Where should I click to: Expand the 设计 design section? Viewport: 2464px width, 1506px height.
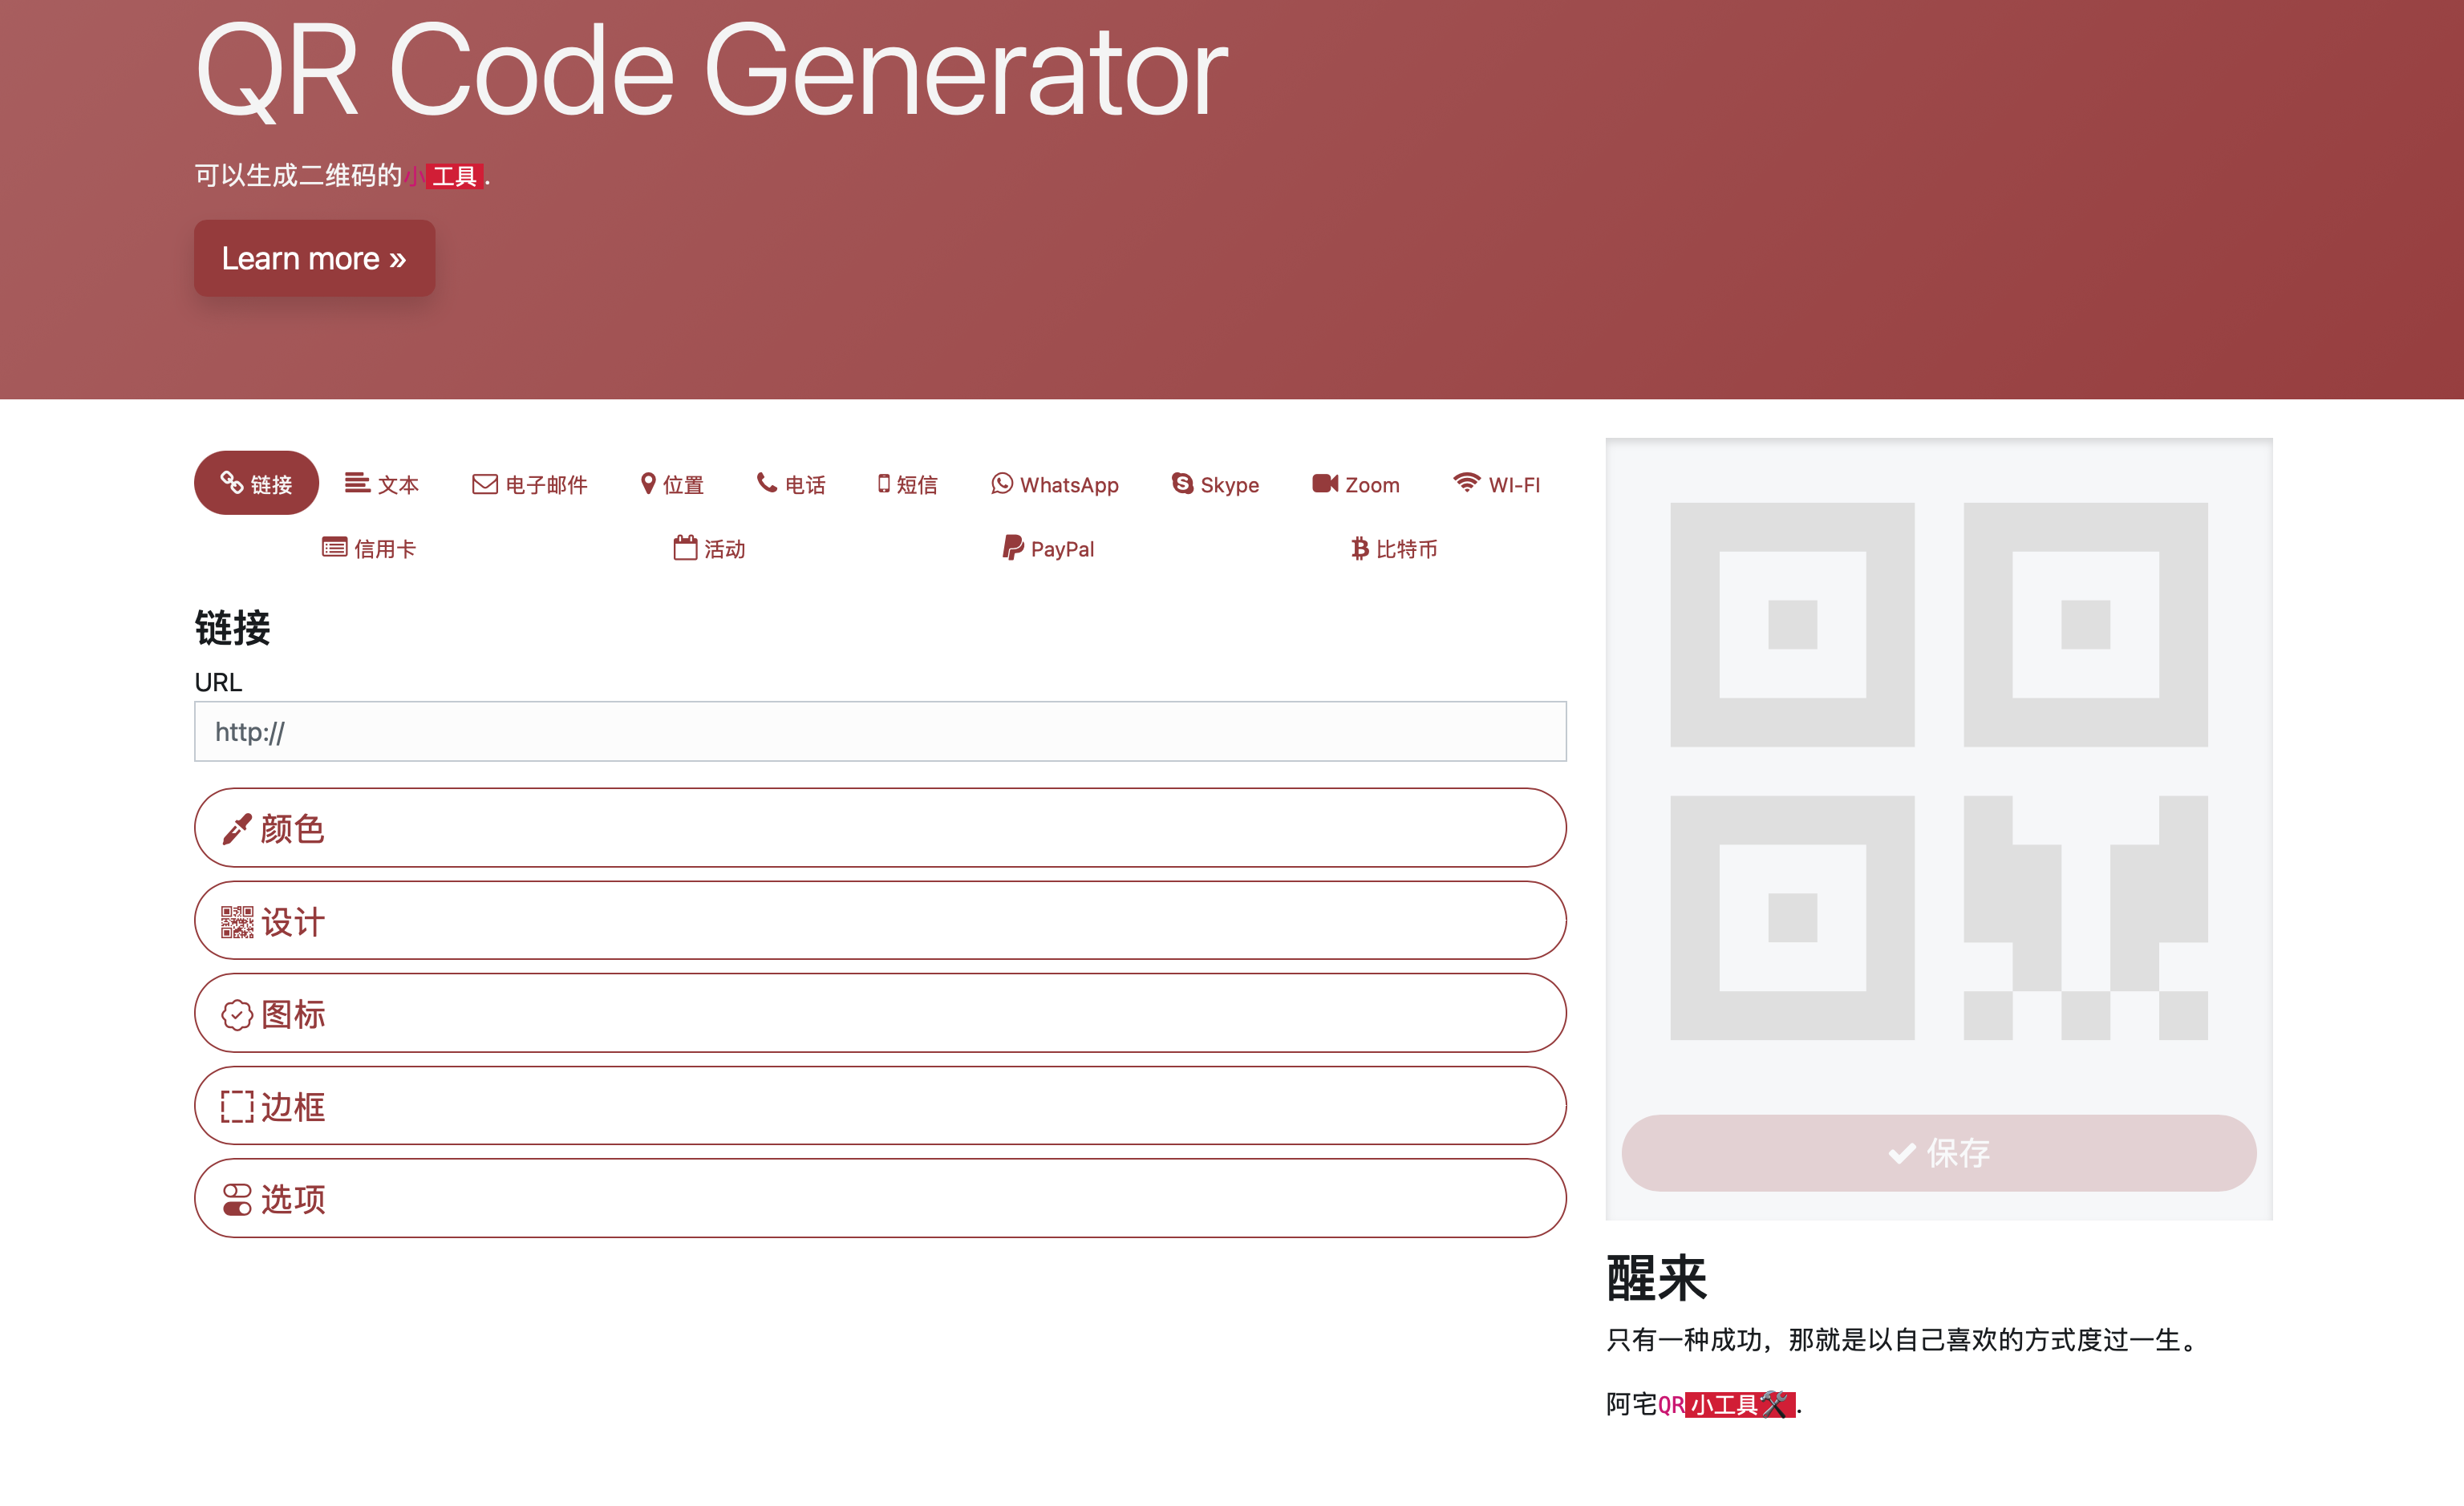(x=880, y=921)
